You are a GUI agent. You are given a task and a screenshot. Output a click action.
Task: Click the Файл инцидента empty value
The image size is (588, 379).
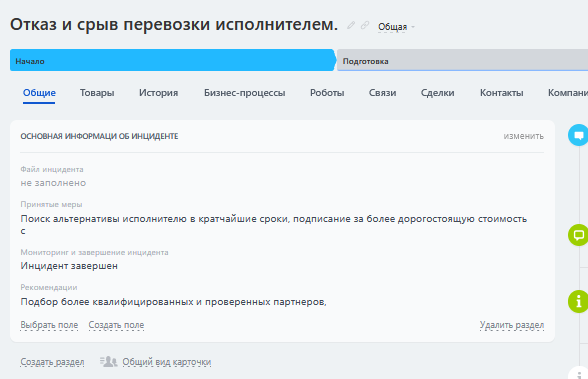click(53, 183)
